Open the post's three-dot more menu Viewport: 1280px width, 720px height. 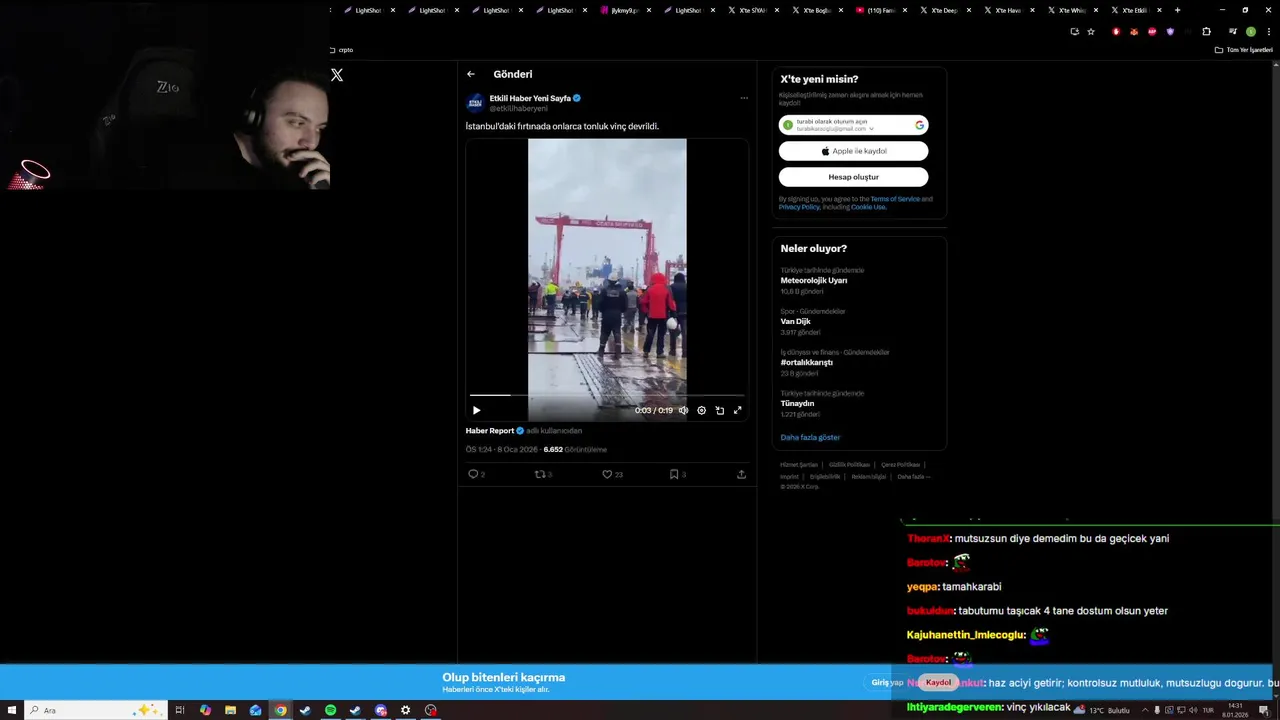tap(744, 98)
